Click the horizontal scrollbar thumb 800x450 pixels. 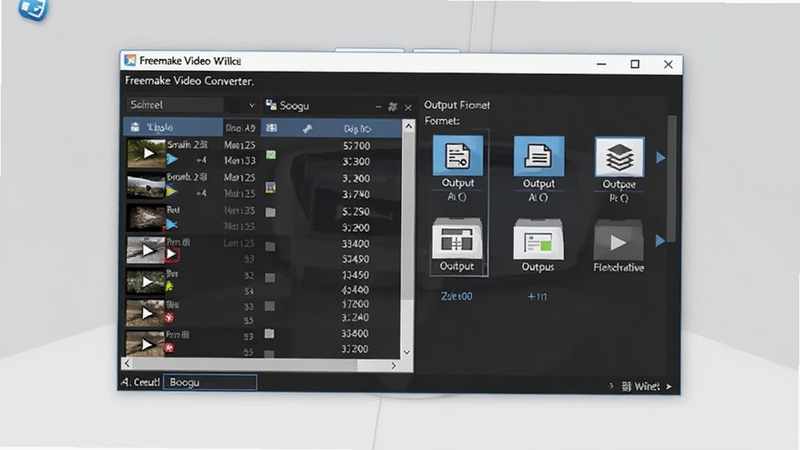(245, 364)
